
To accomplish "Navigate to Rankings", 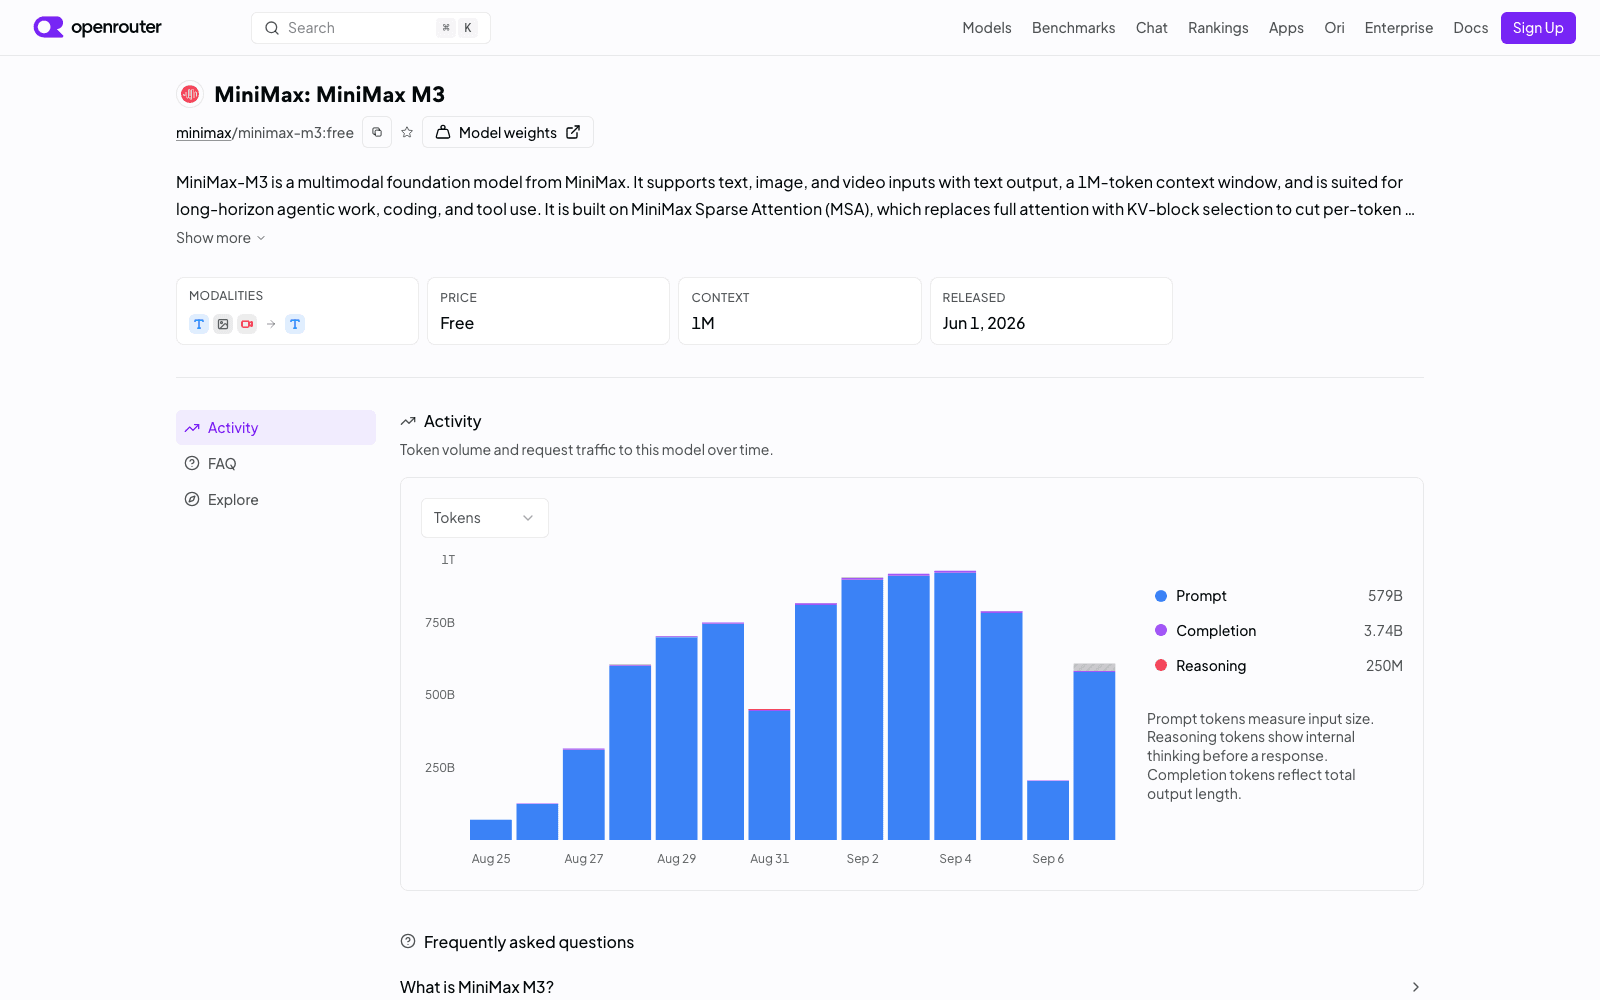I will pyautogui.click(x=1218, y=28).
